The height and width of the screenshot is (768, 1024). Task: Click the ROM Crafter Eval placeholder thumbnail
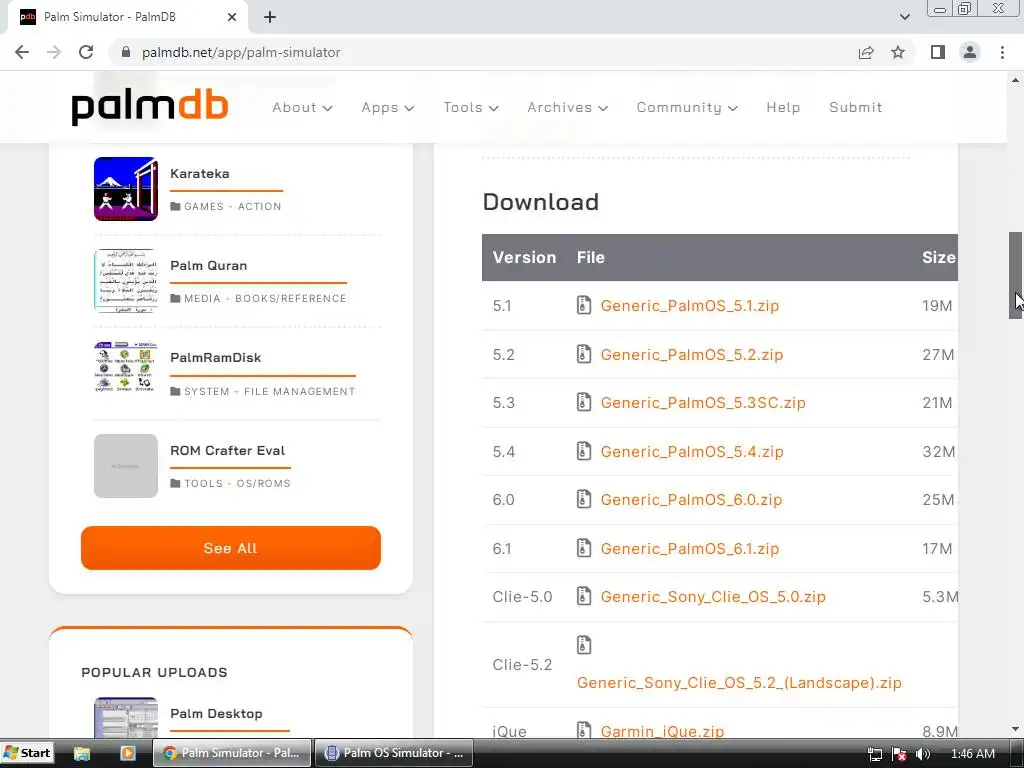click(126, 466)
